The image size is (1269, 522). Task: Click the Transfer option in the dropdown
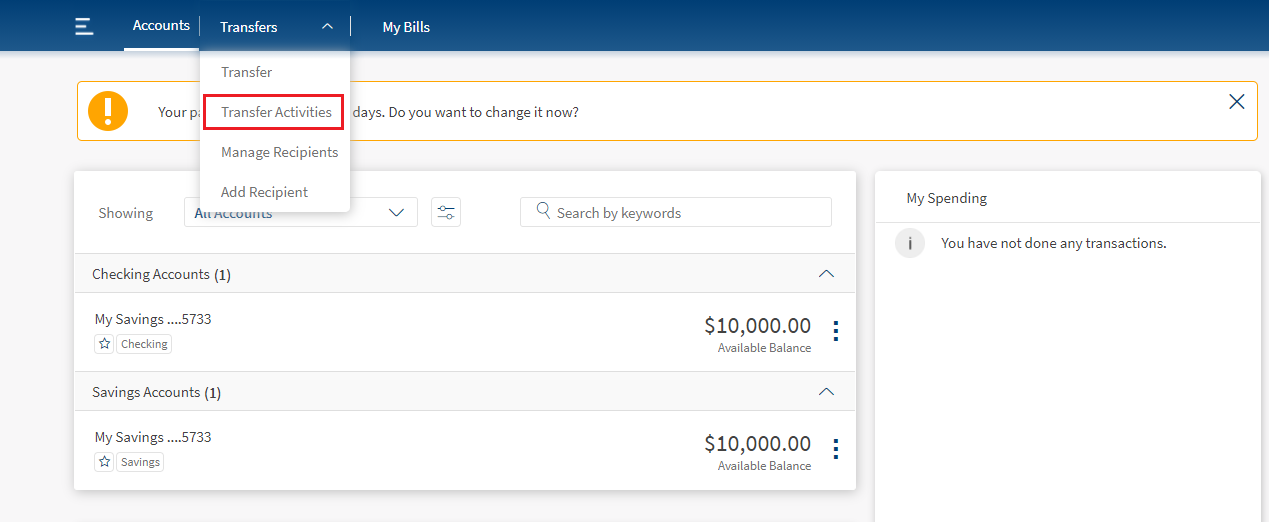click(x=246, y=72)
